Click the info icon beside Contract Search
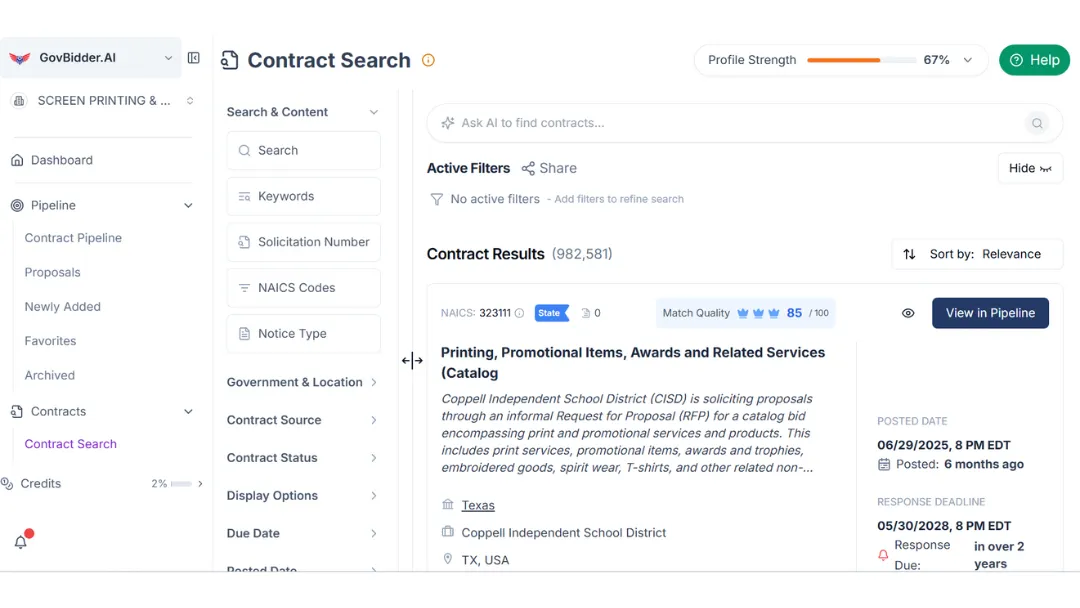This screenshot has height=608, width=1080. 428,60
